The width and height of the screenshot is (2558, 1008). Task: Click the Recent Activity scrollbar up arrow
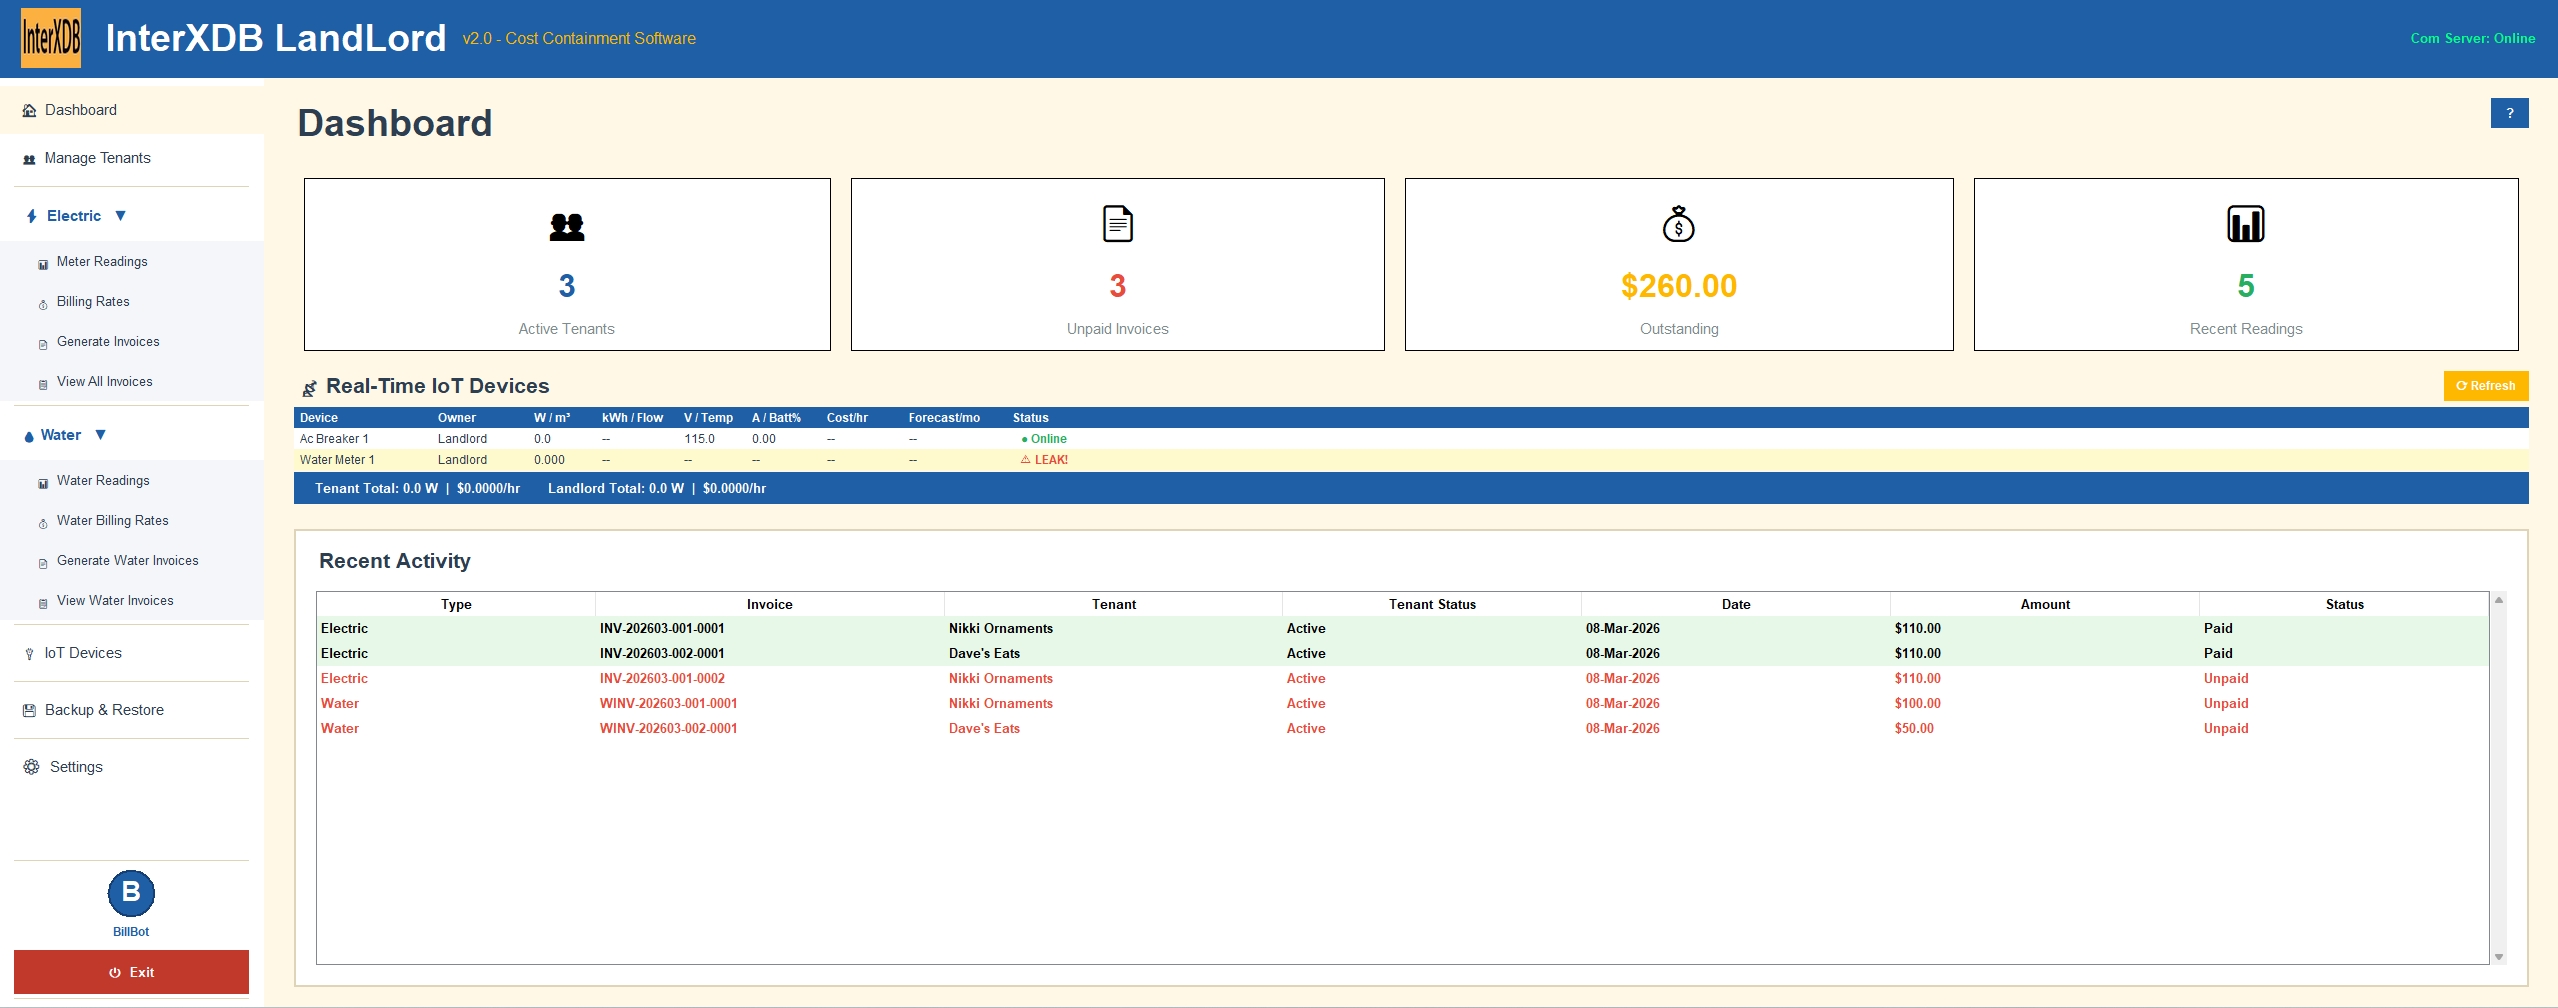2499,600
